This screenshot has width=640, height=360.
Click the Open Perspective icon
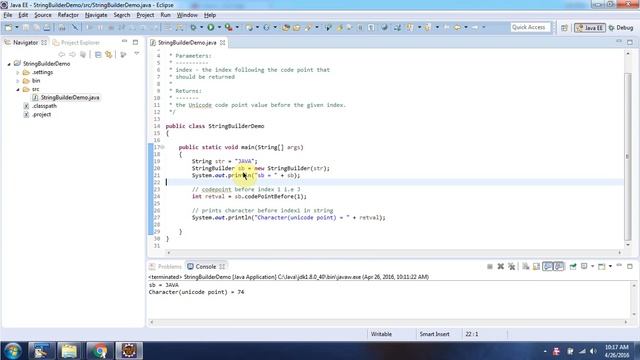[564, 28]
